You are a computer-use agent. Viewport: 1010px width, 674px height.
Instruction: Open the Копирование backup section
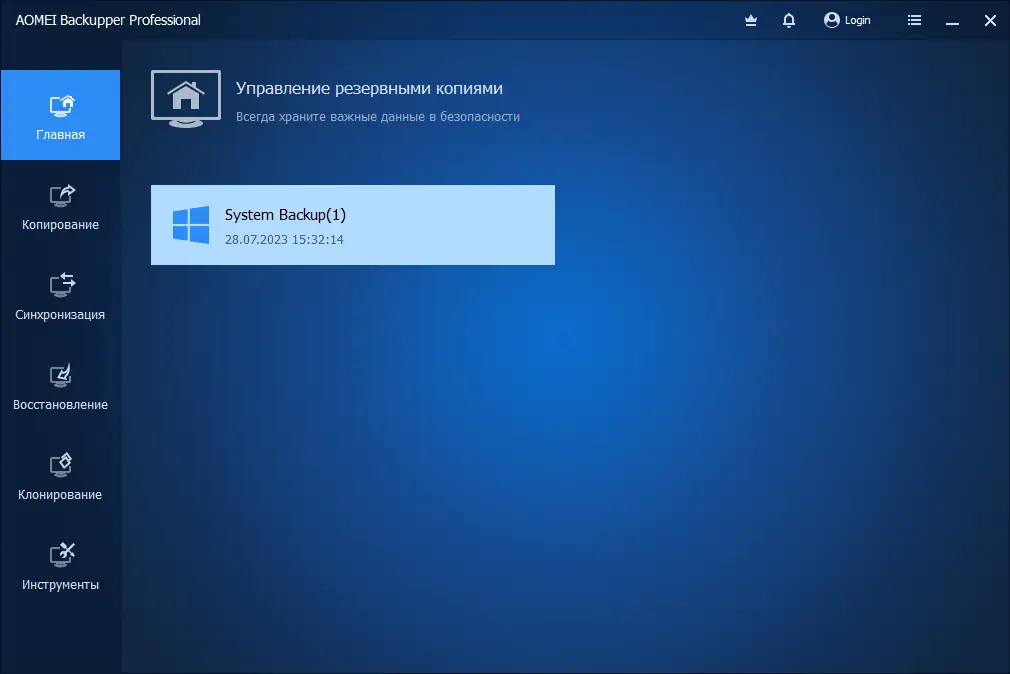(61, 206)
